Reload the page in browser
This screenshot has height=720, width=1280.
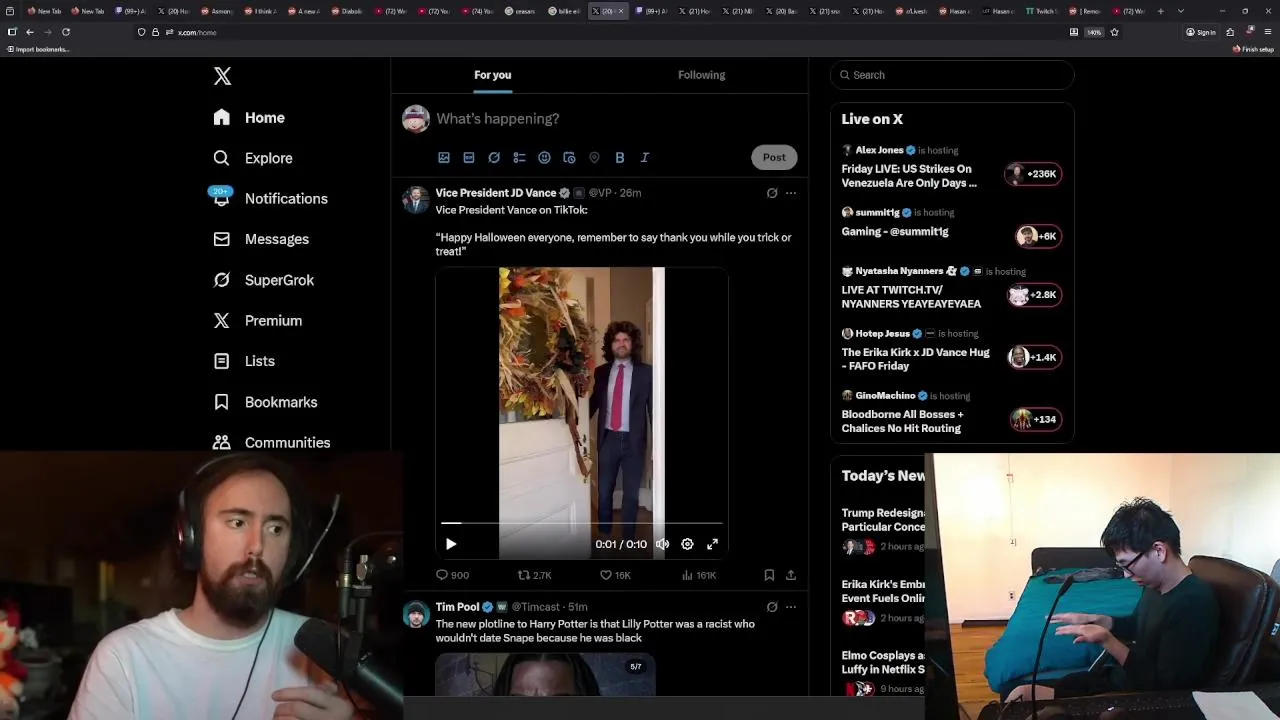(66, 32)
